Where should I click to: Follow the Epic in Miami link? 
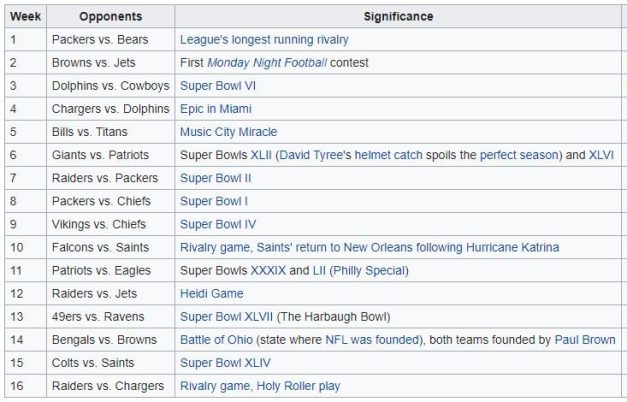pyautogui.click(x=215, y=109)
